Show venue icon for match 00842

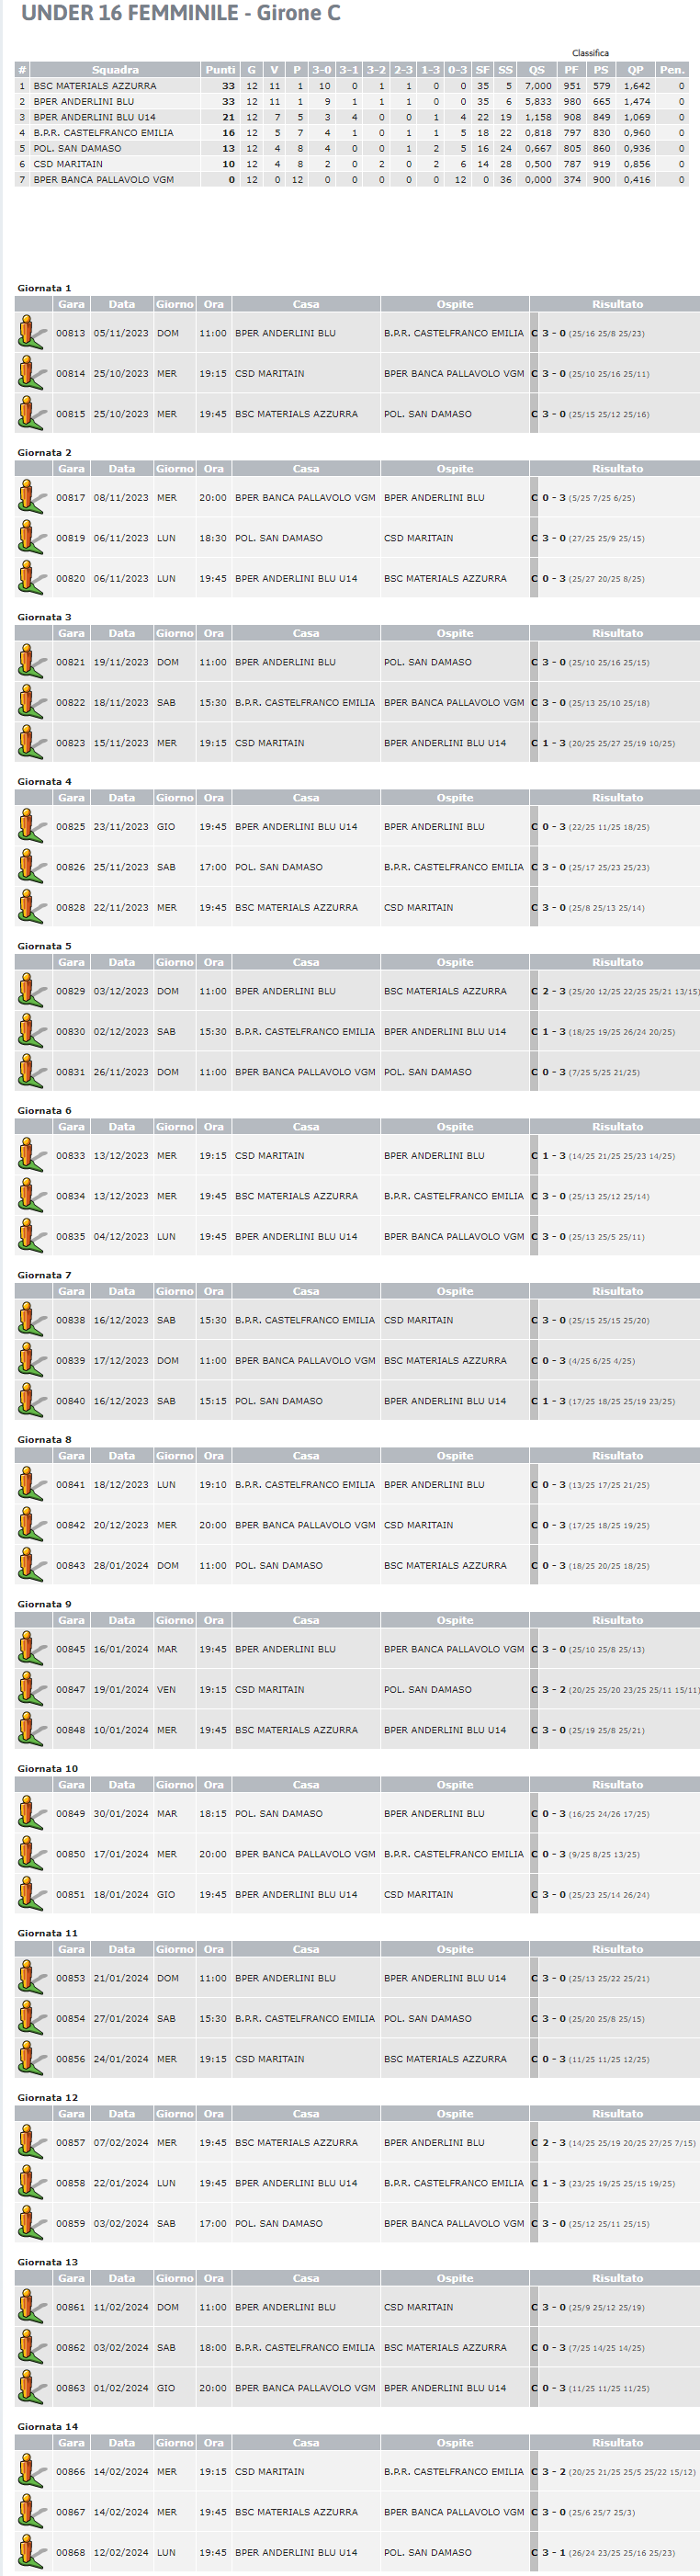pyautogui.click(x=32, y=1525)
